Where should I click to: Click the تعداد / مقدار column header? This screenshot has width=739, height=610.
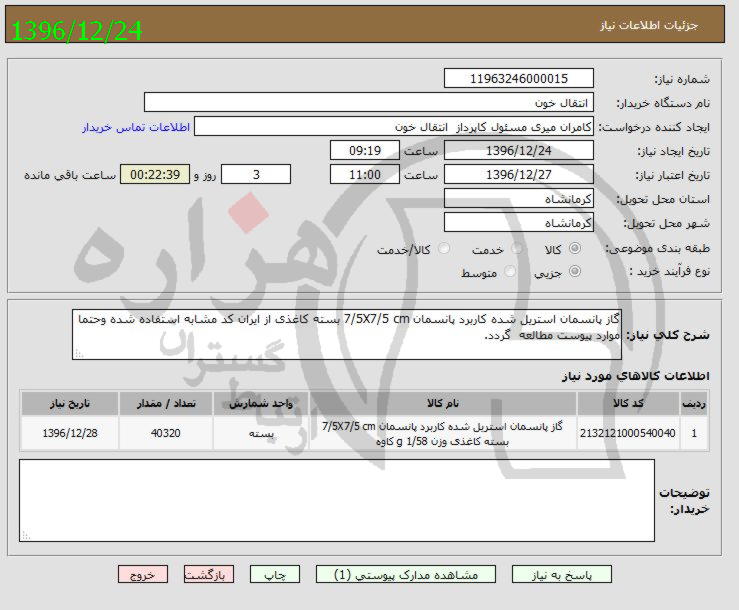[x=166, y=404]
